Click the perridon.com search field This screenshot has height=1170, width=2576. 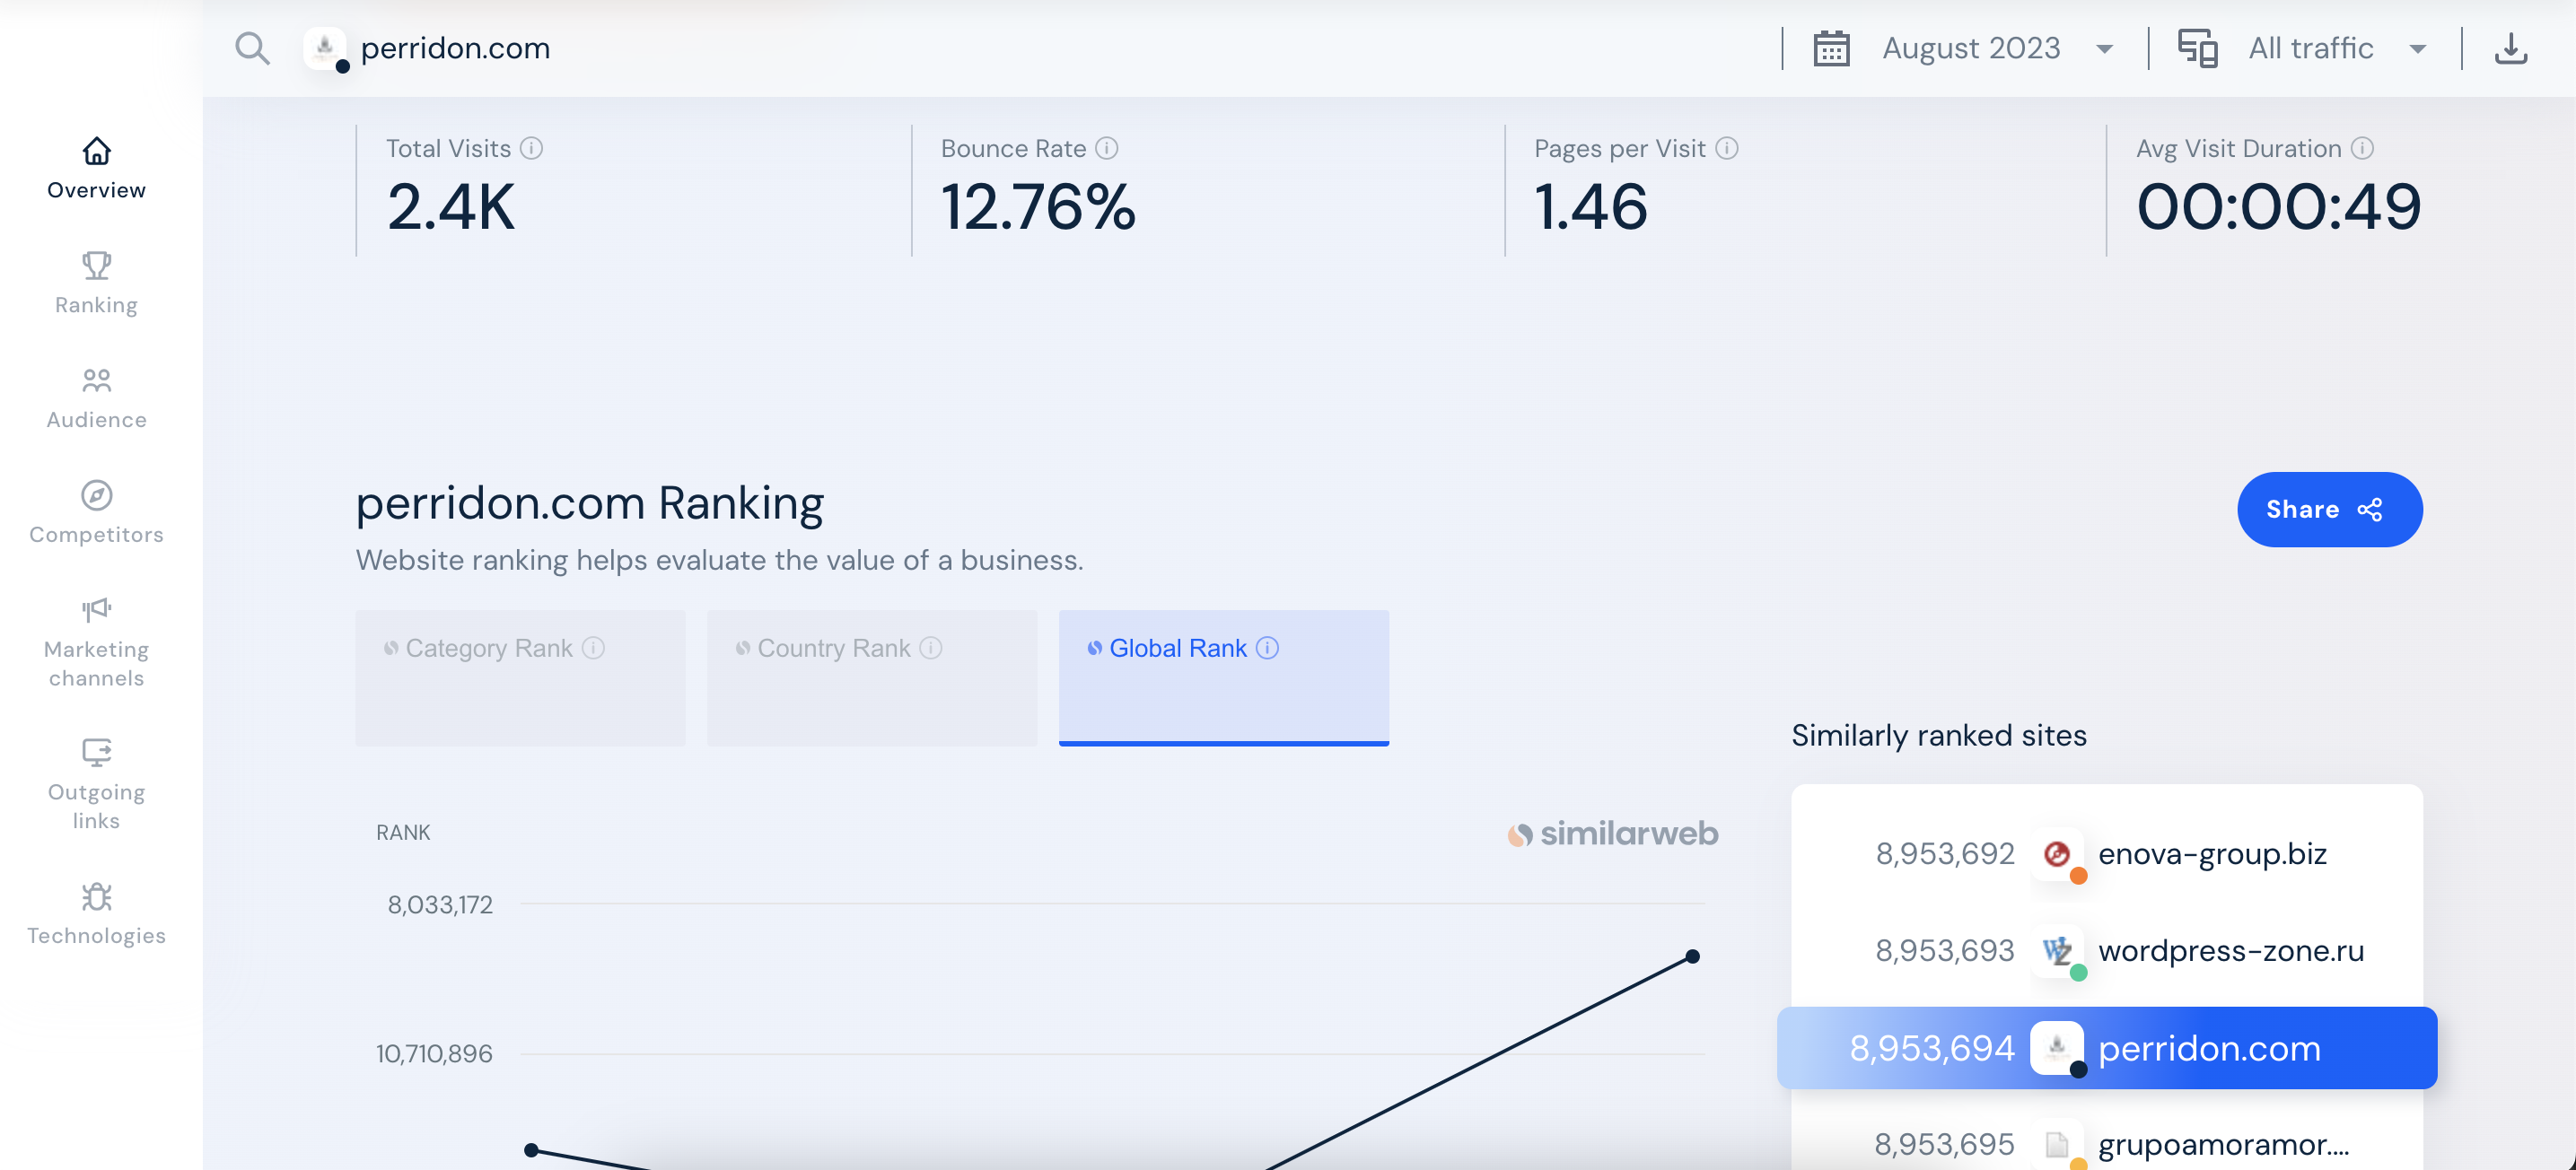pyautogui.click(x=455, y=48)
